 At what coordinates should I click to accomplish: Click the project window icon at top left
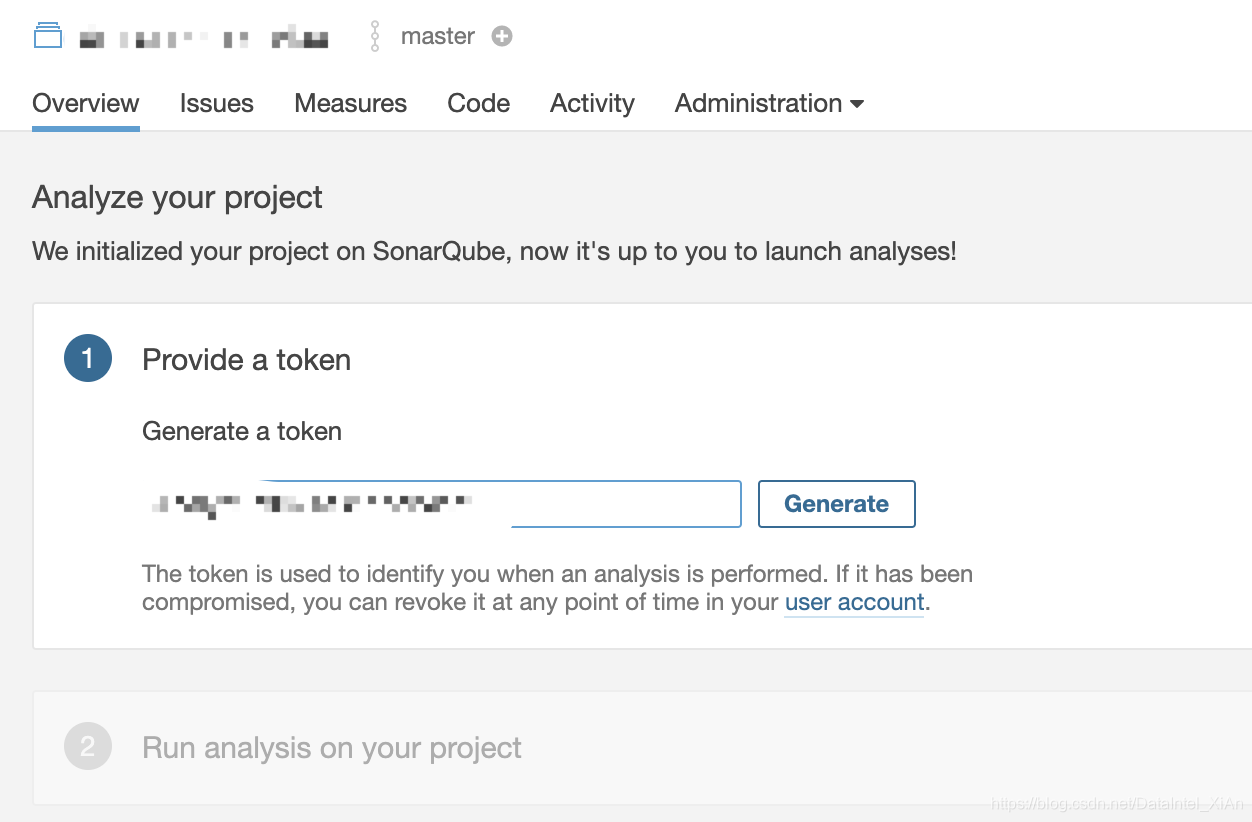tap(48, 37)
